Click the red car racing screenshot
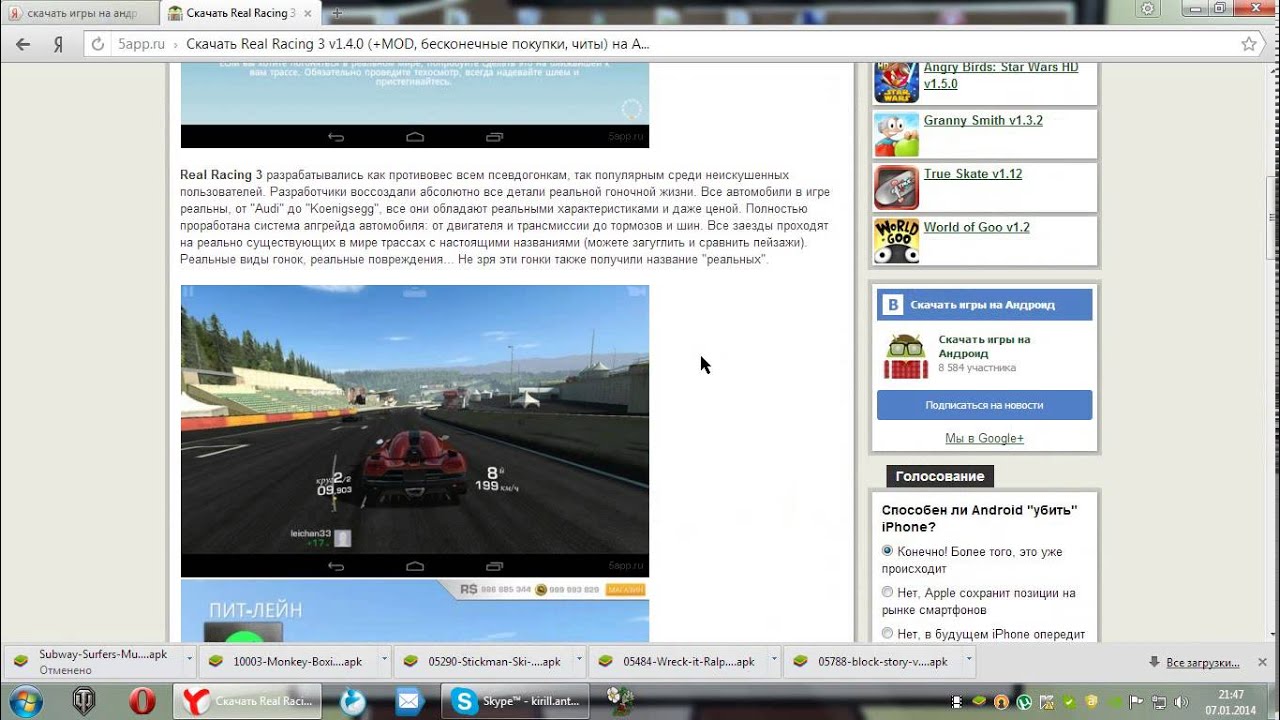This screenshot has width=1280, height=720. (415, 430)
